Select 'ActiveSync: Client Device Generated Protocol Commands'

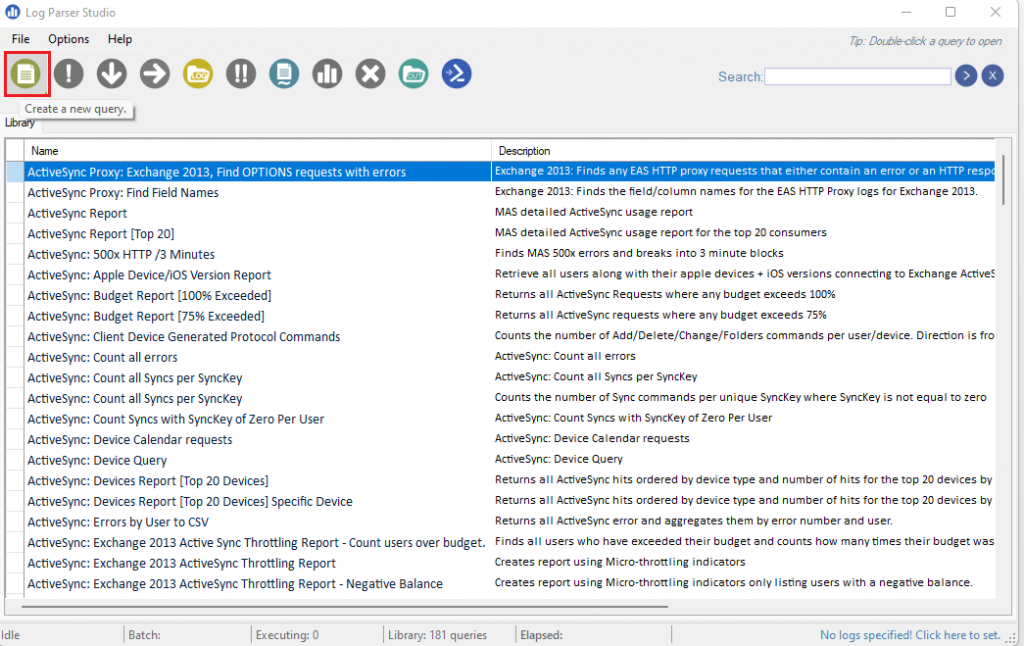coord(184,337)
